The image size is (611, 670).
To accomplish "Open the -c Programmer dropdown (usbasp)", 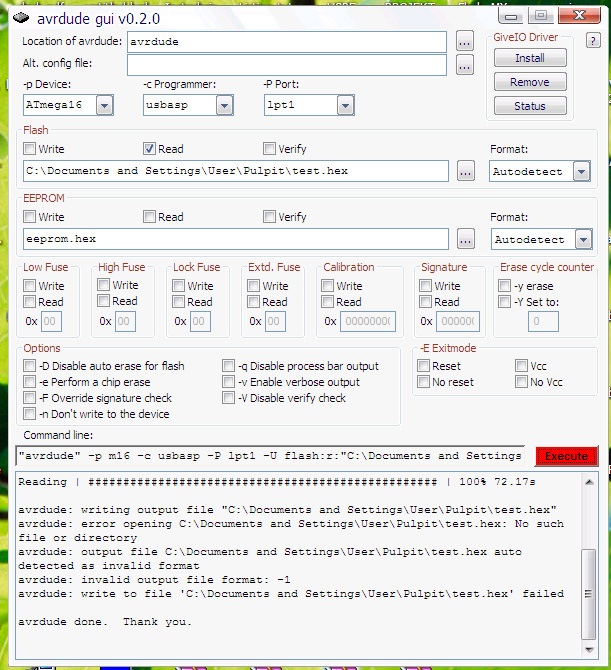I will [x=225, y=105].
